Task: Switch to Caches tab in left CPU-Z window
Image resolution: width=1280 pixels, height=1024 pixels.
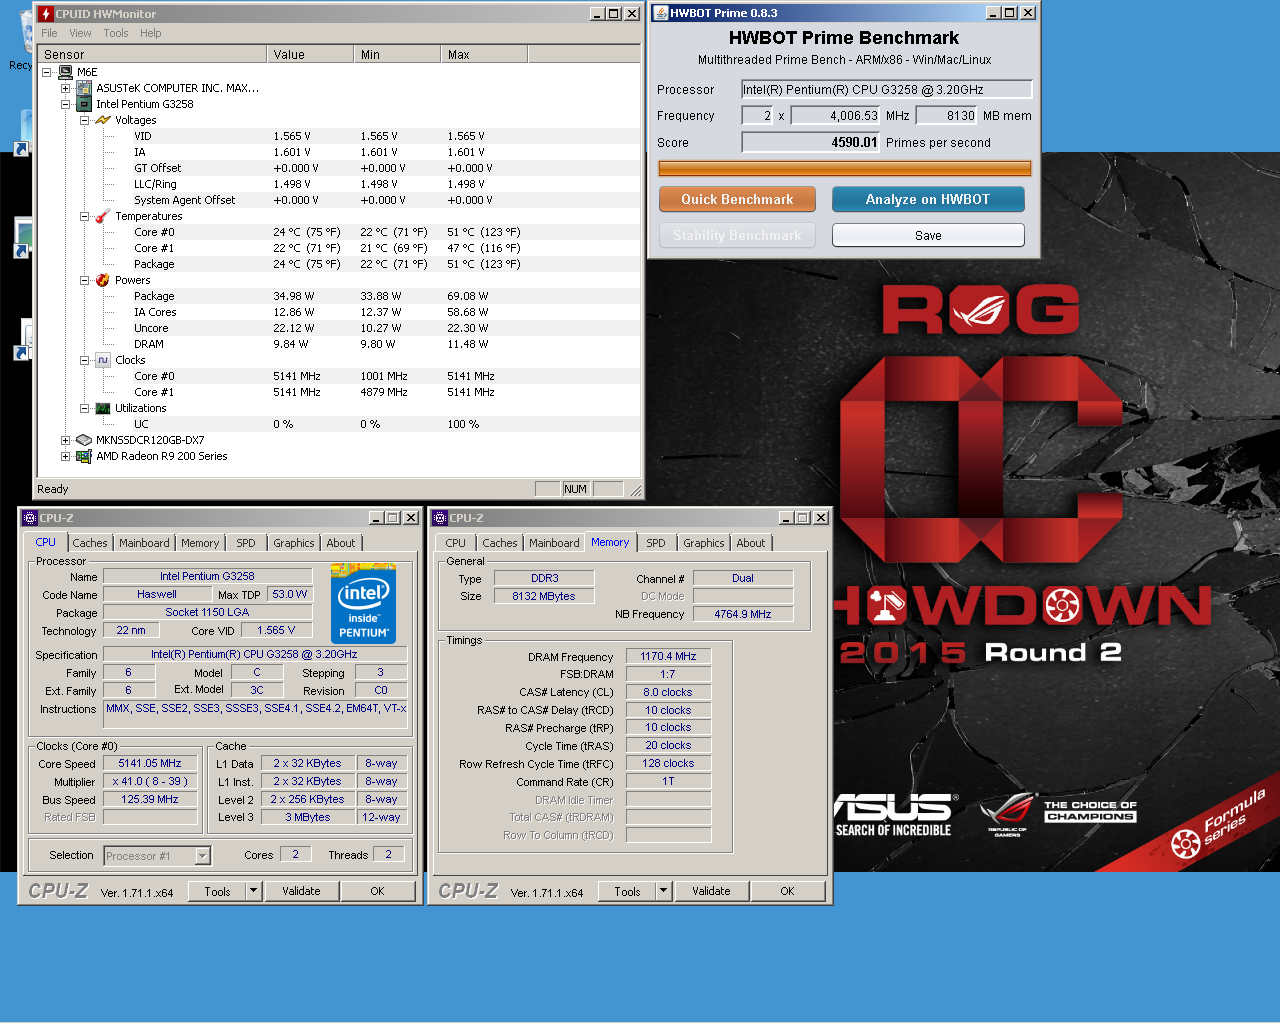Action: [x=90, y=543]
